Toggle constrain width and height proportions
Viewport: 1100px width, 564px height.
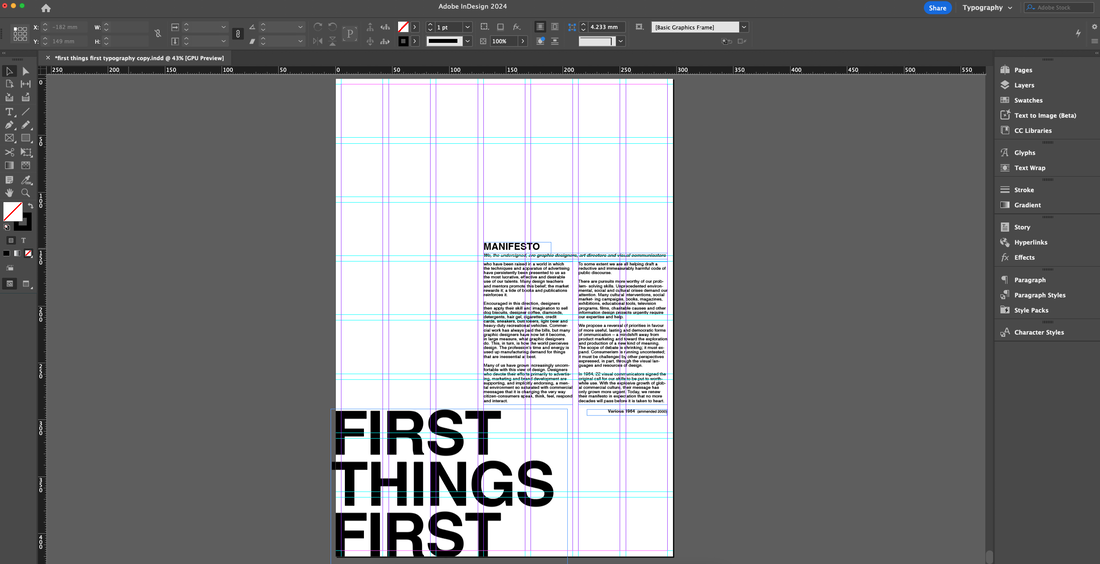[157, 34]
